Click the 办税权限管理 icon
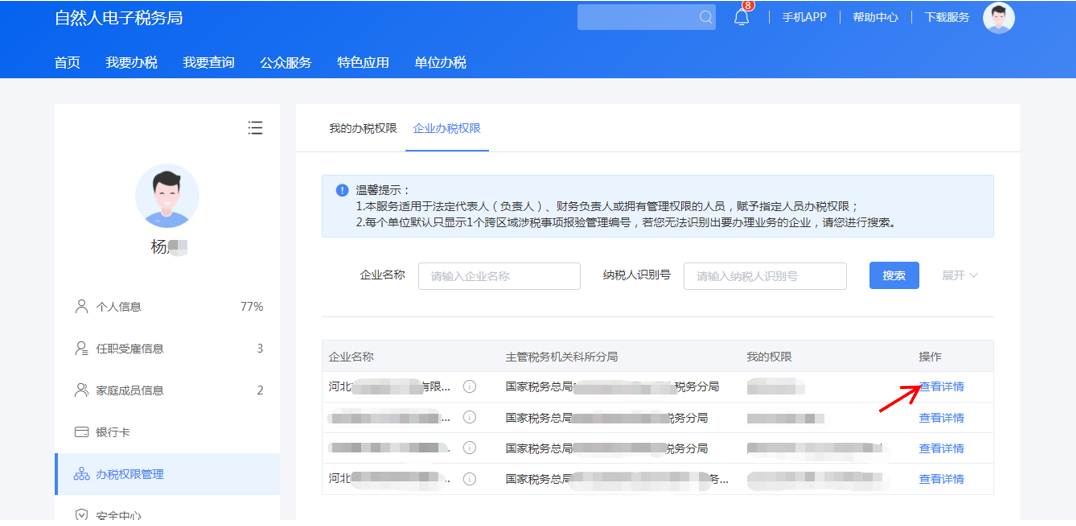 [x=82, y=474]
